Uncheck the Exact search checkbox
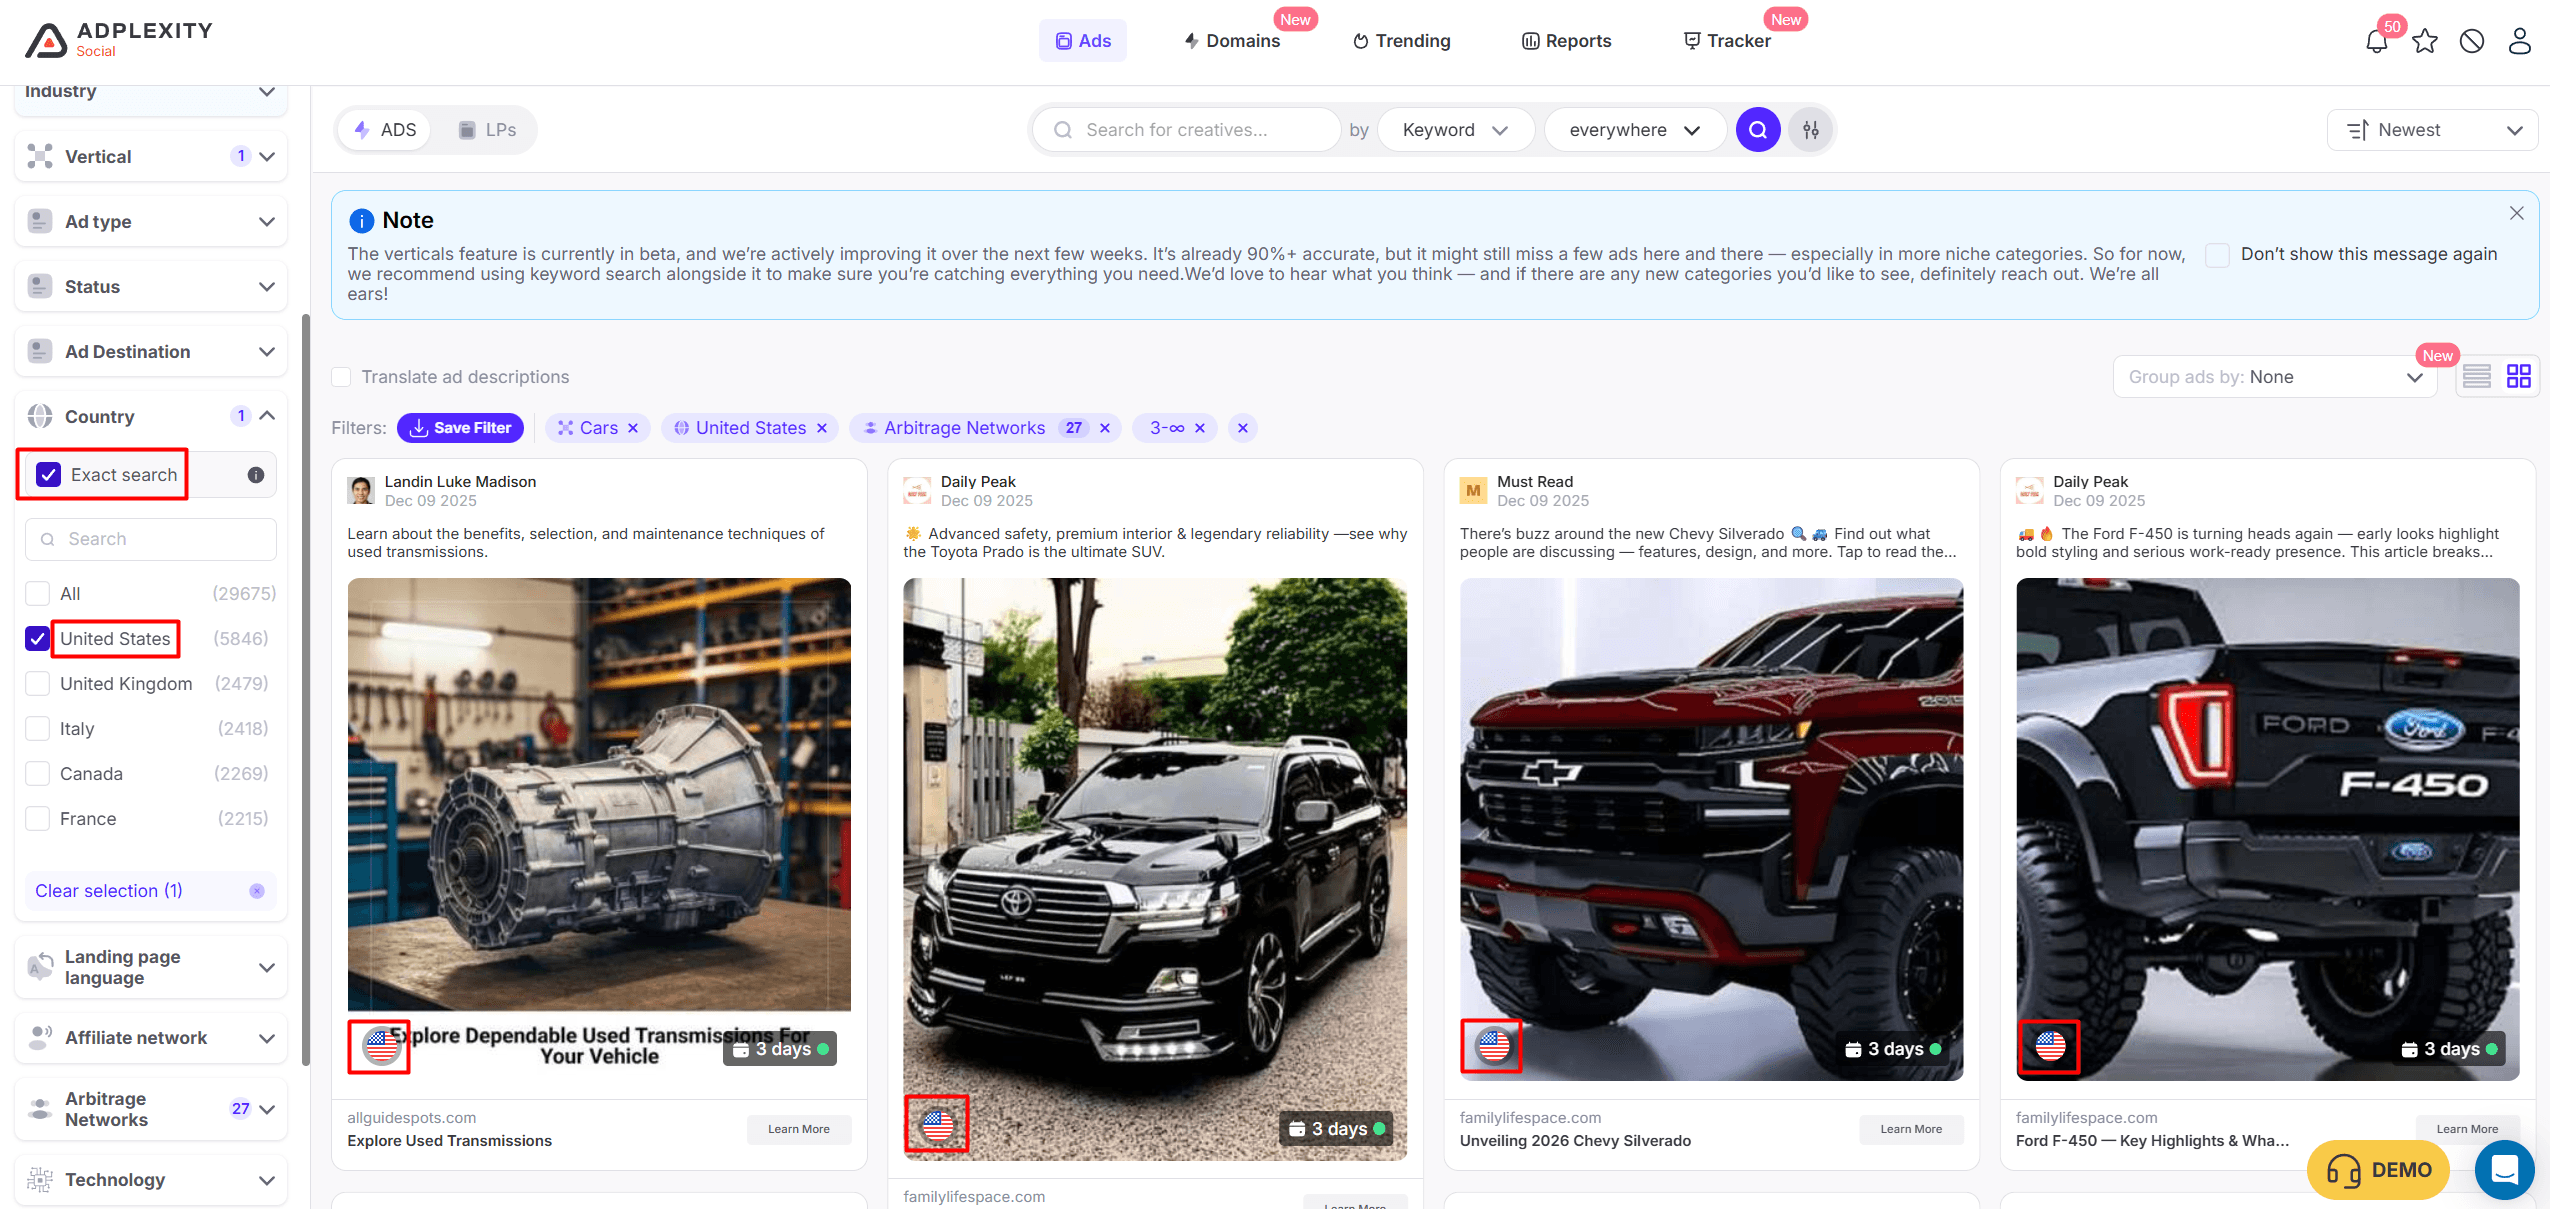 (x=49, y=475)
